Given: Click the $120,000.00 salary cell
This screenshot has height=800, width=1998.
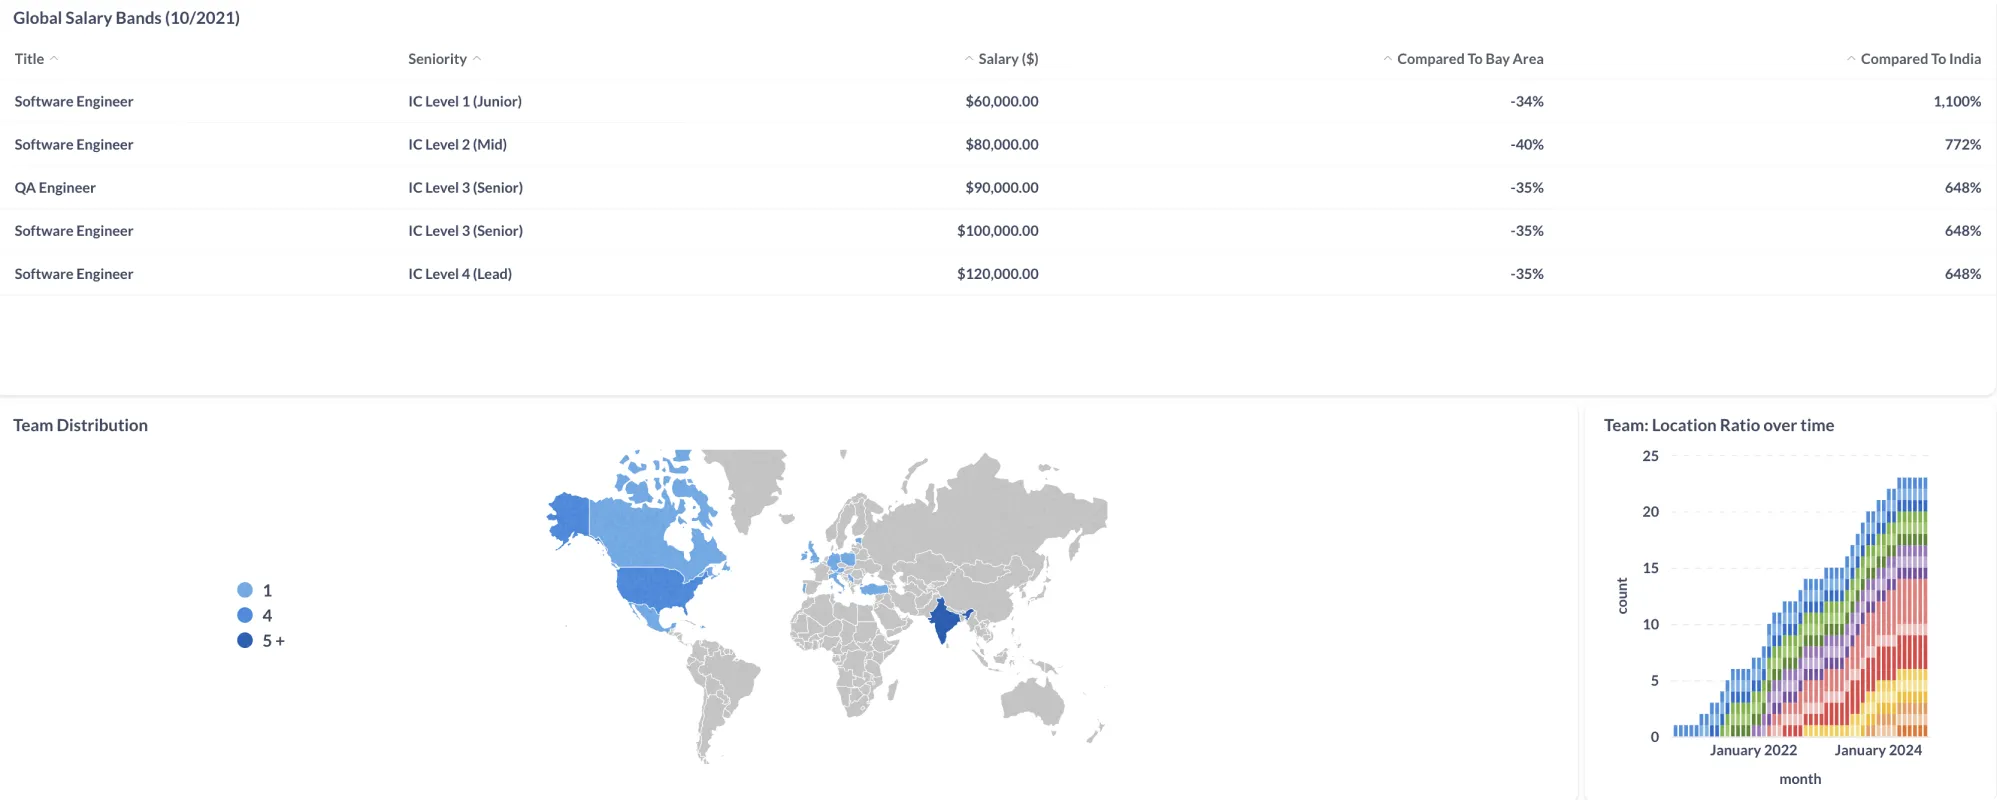Looking at the screenshot, I should tap(997, 274).
